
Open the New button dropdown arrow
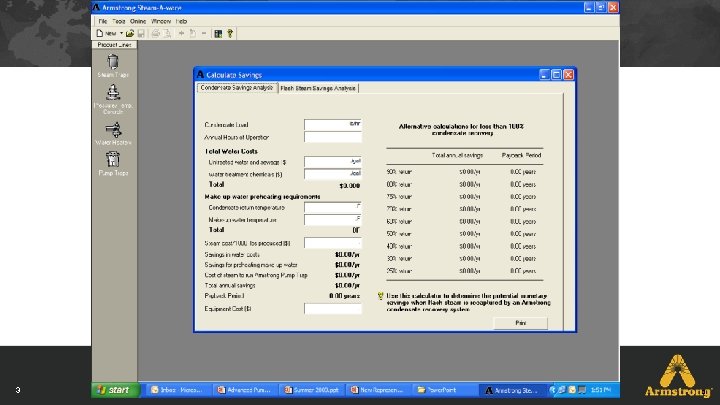coord(121,34)
